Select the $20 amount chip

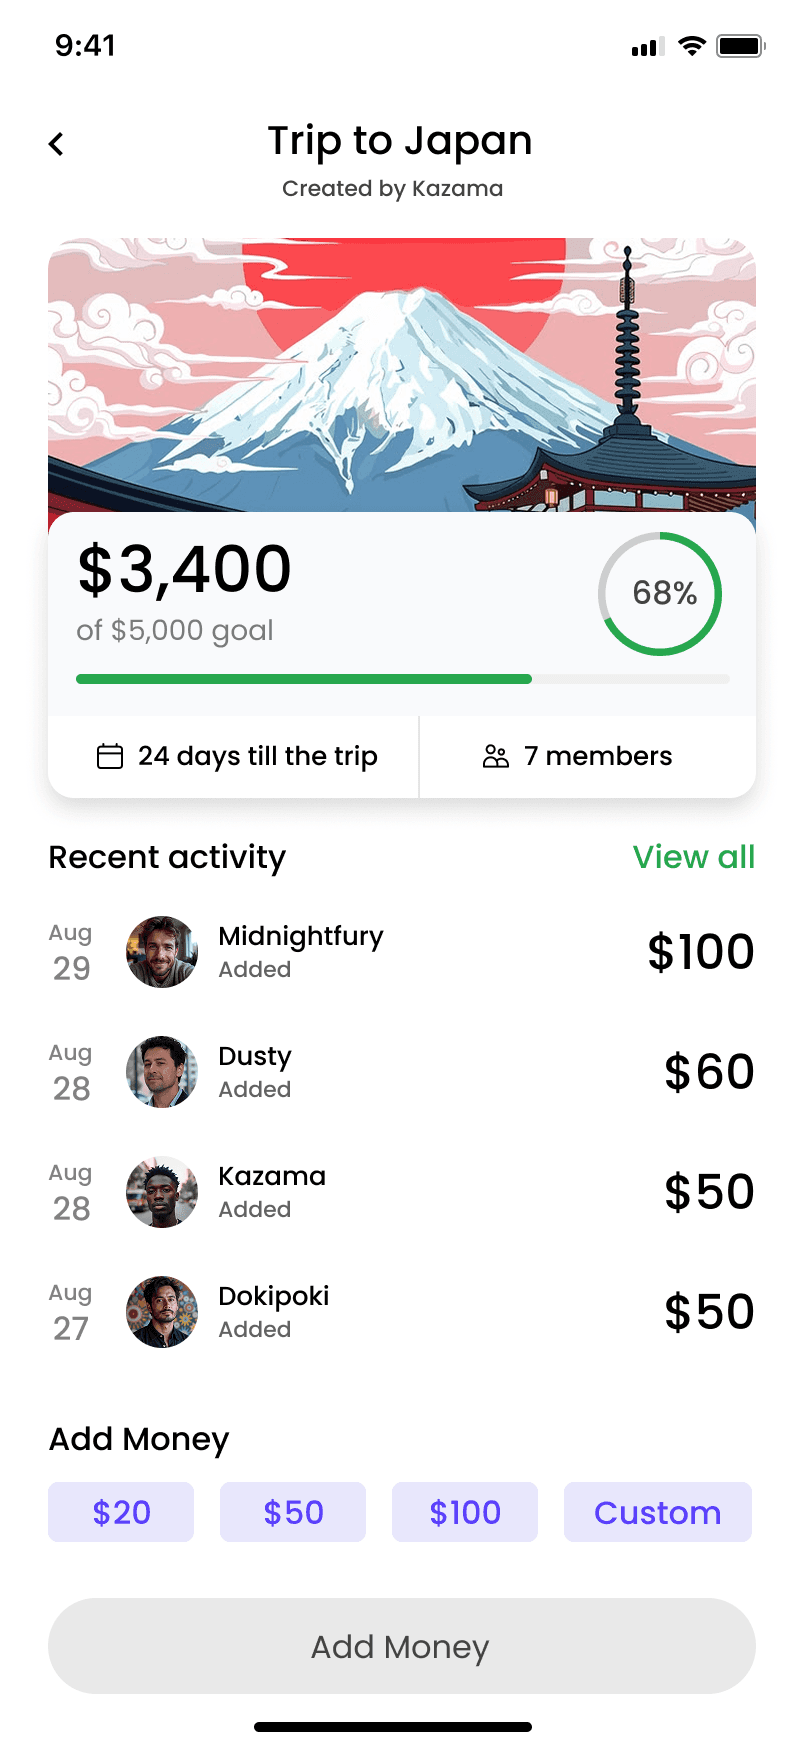click(121, 1512)
